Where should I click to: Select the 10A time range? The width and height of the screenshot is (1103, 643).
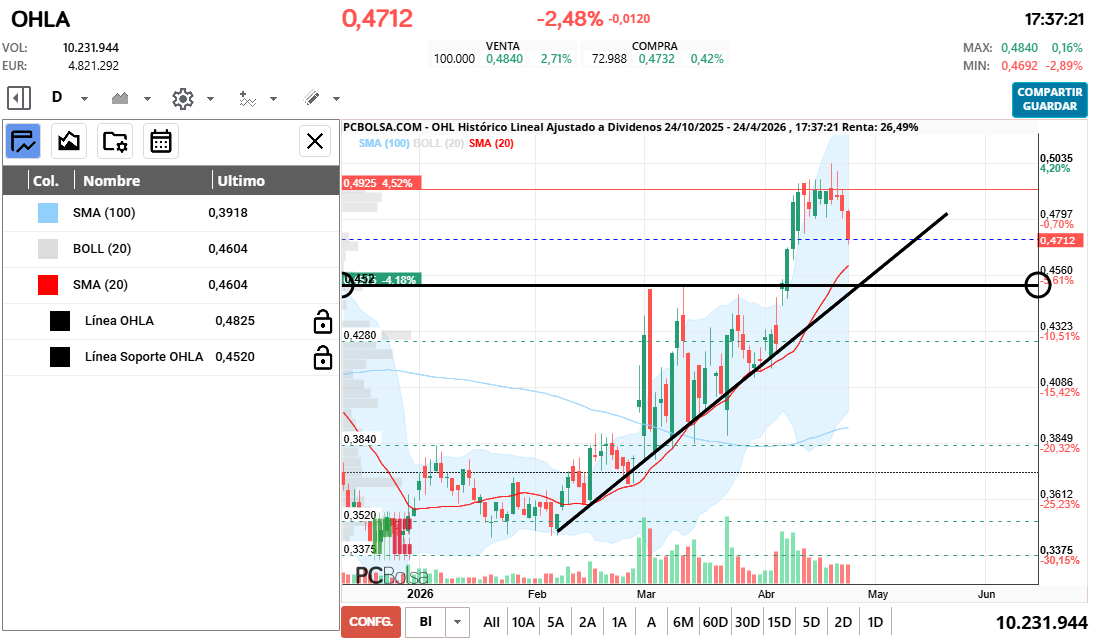[523, 623]
